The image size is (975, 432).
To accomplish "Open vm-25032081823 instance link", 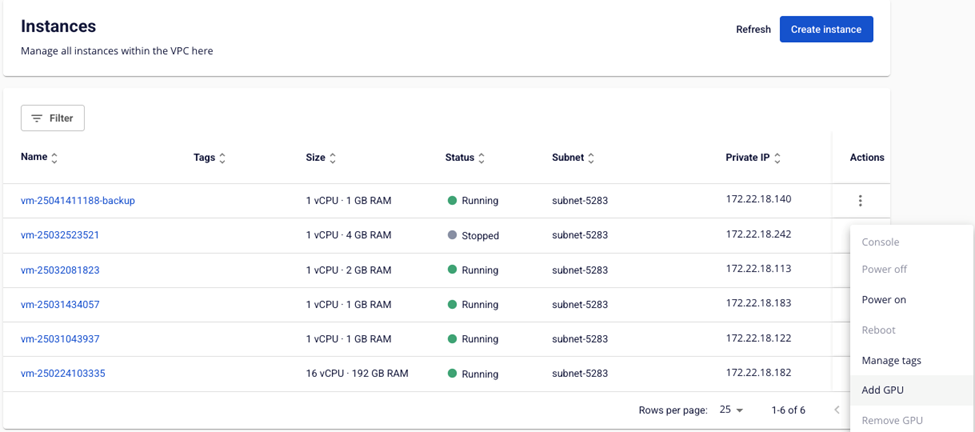I will point(60,270).
